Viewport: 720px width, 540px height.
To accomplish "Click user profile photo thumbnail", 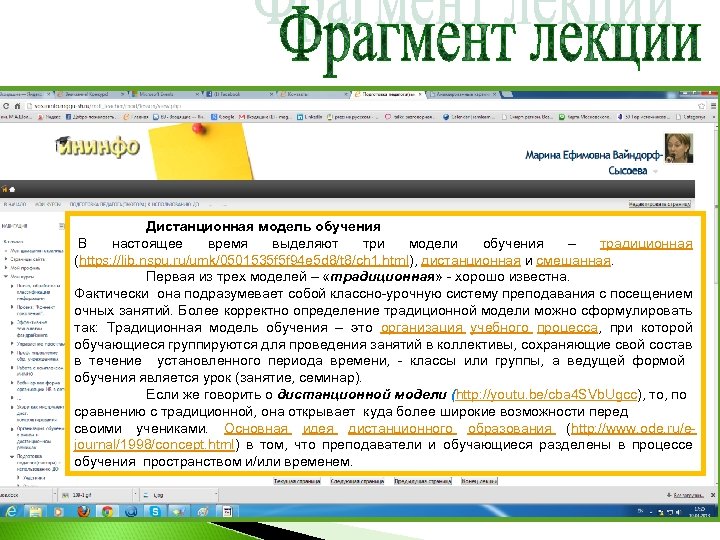I will pos(679,148).
